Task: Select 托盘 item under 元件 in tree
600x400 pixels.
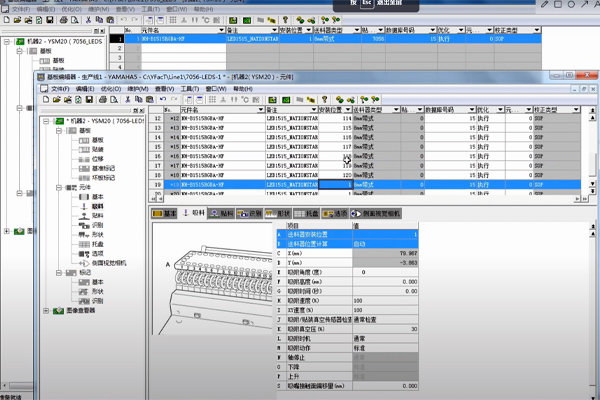Action: tap(98, 244)
